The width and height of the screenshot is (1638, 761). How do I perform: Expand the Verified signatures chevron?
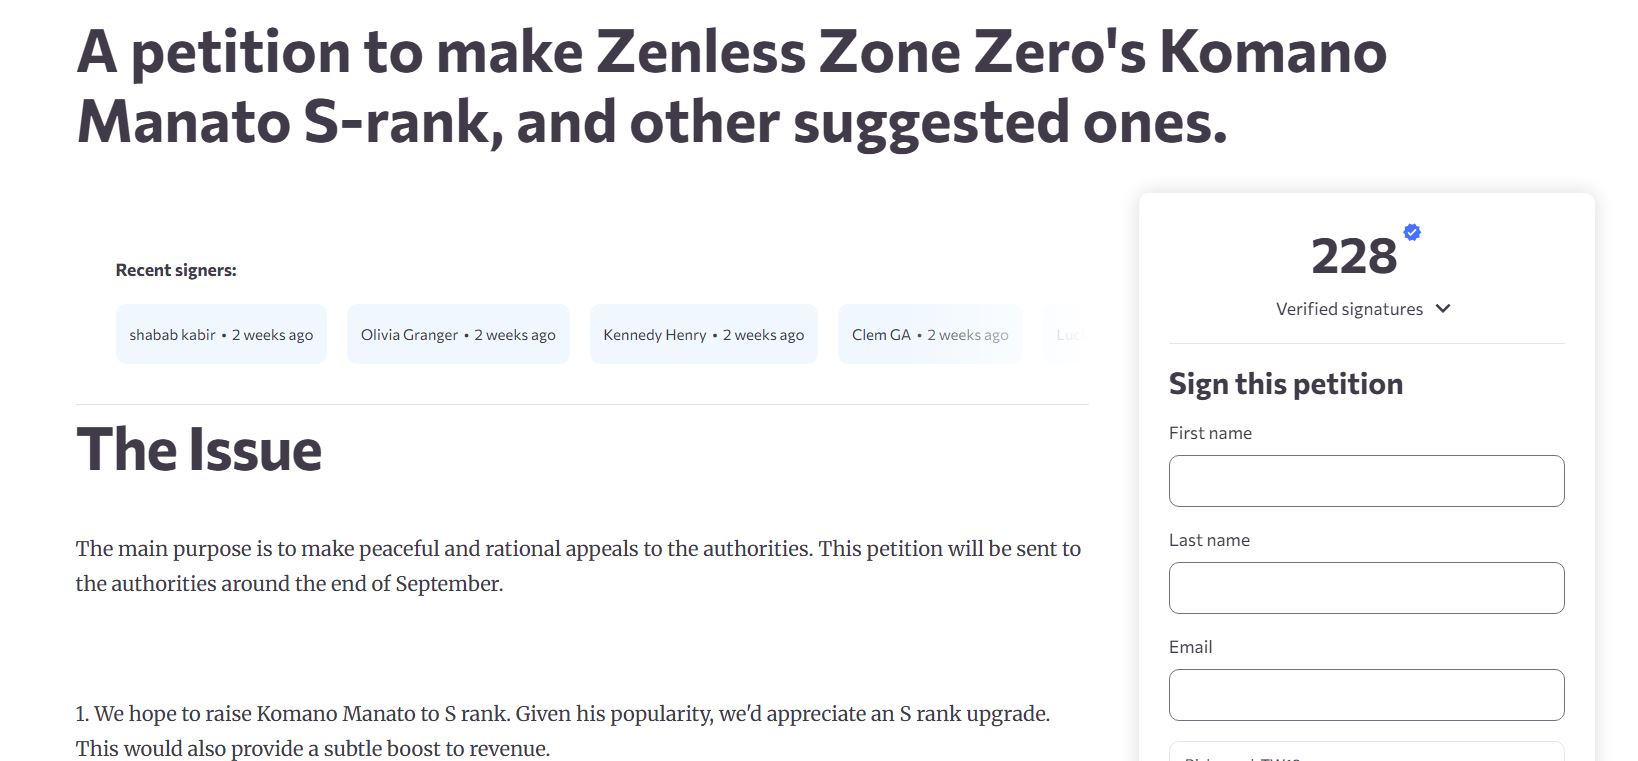(x=1443, y=308)
